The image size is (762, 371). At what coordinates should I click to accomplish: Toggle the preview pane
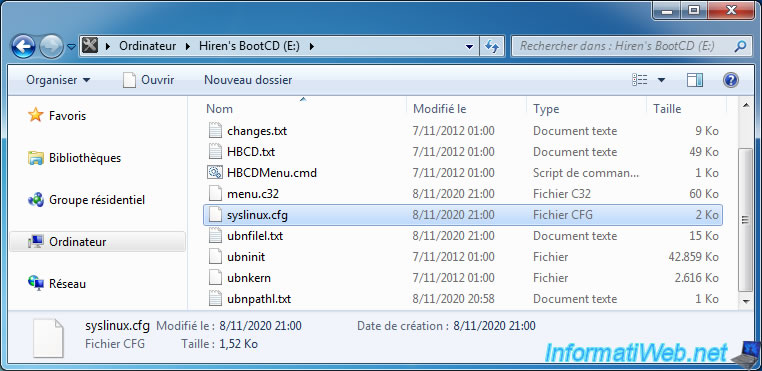tap(694, 80)
